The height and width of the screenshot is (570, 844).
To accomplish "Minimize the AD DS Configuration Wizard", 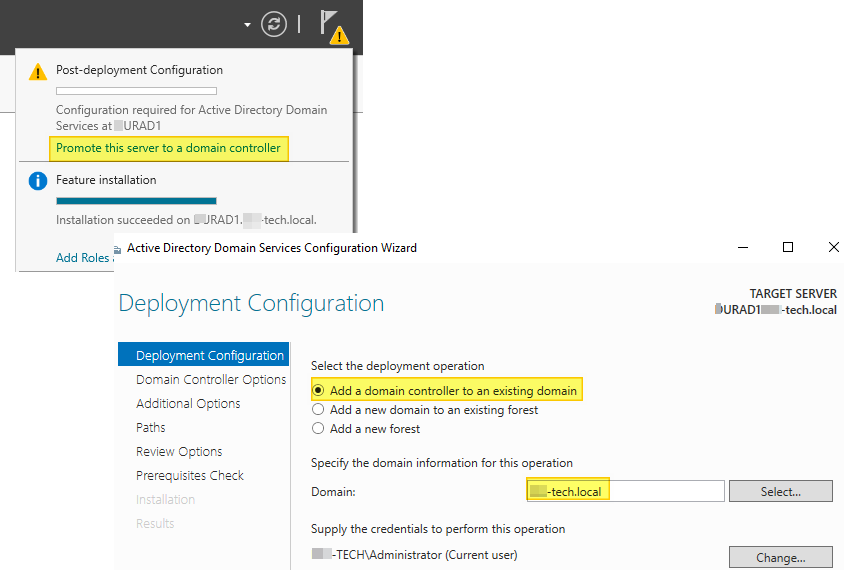I will click(743, 248).
